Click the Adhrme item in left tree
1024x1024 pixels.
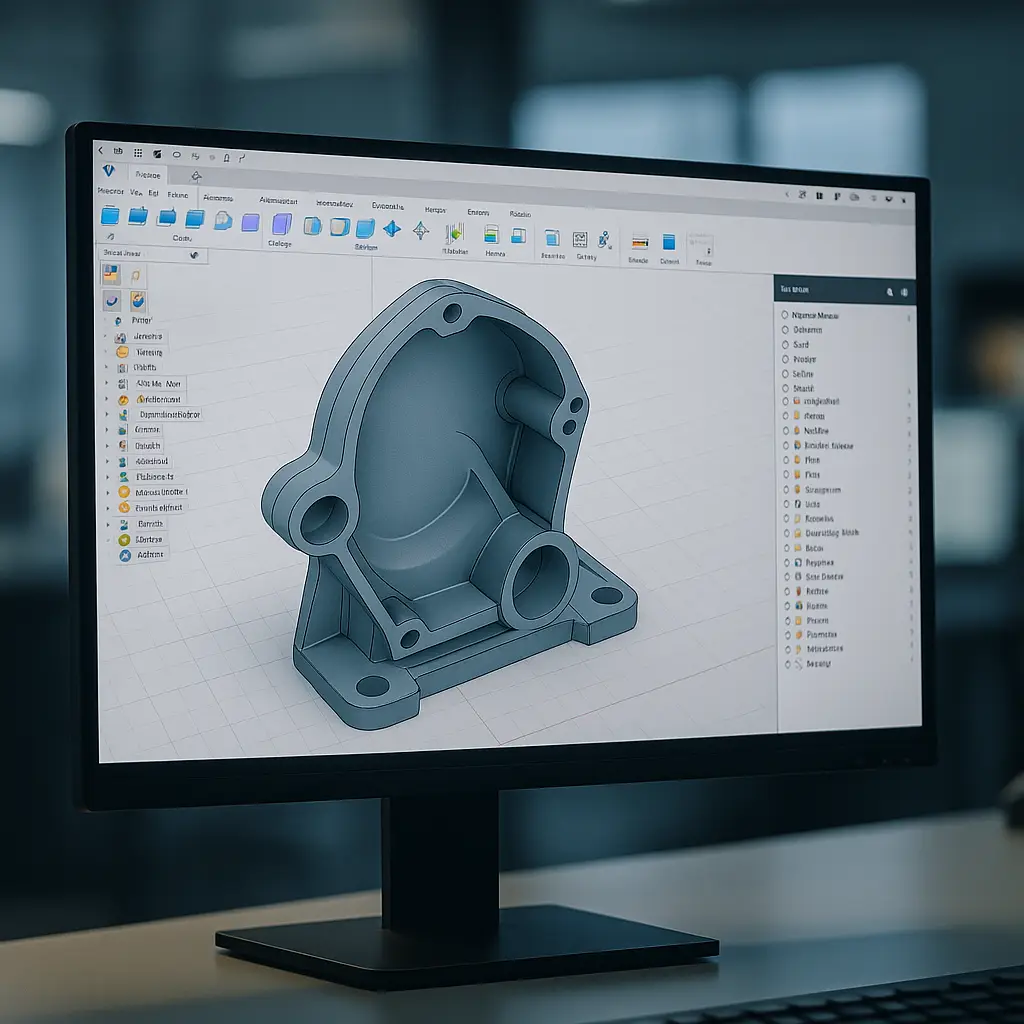[150, 554]
